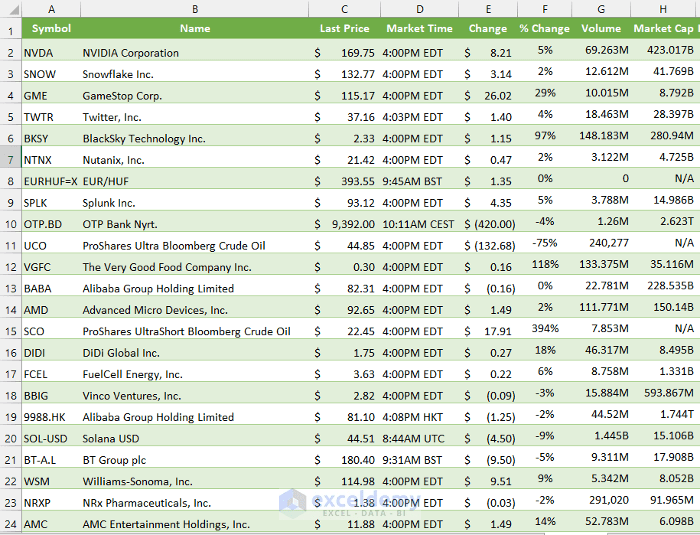Select the BABA symbol cell

point(51,286)
